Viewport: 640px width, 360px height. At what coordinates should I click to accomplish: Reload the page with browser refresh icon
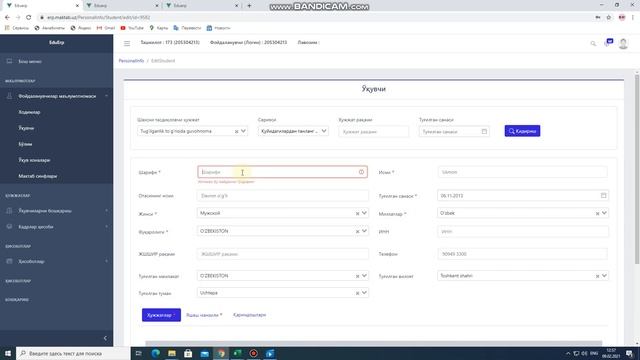[28, 17]
